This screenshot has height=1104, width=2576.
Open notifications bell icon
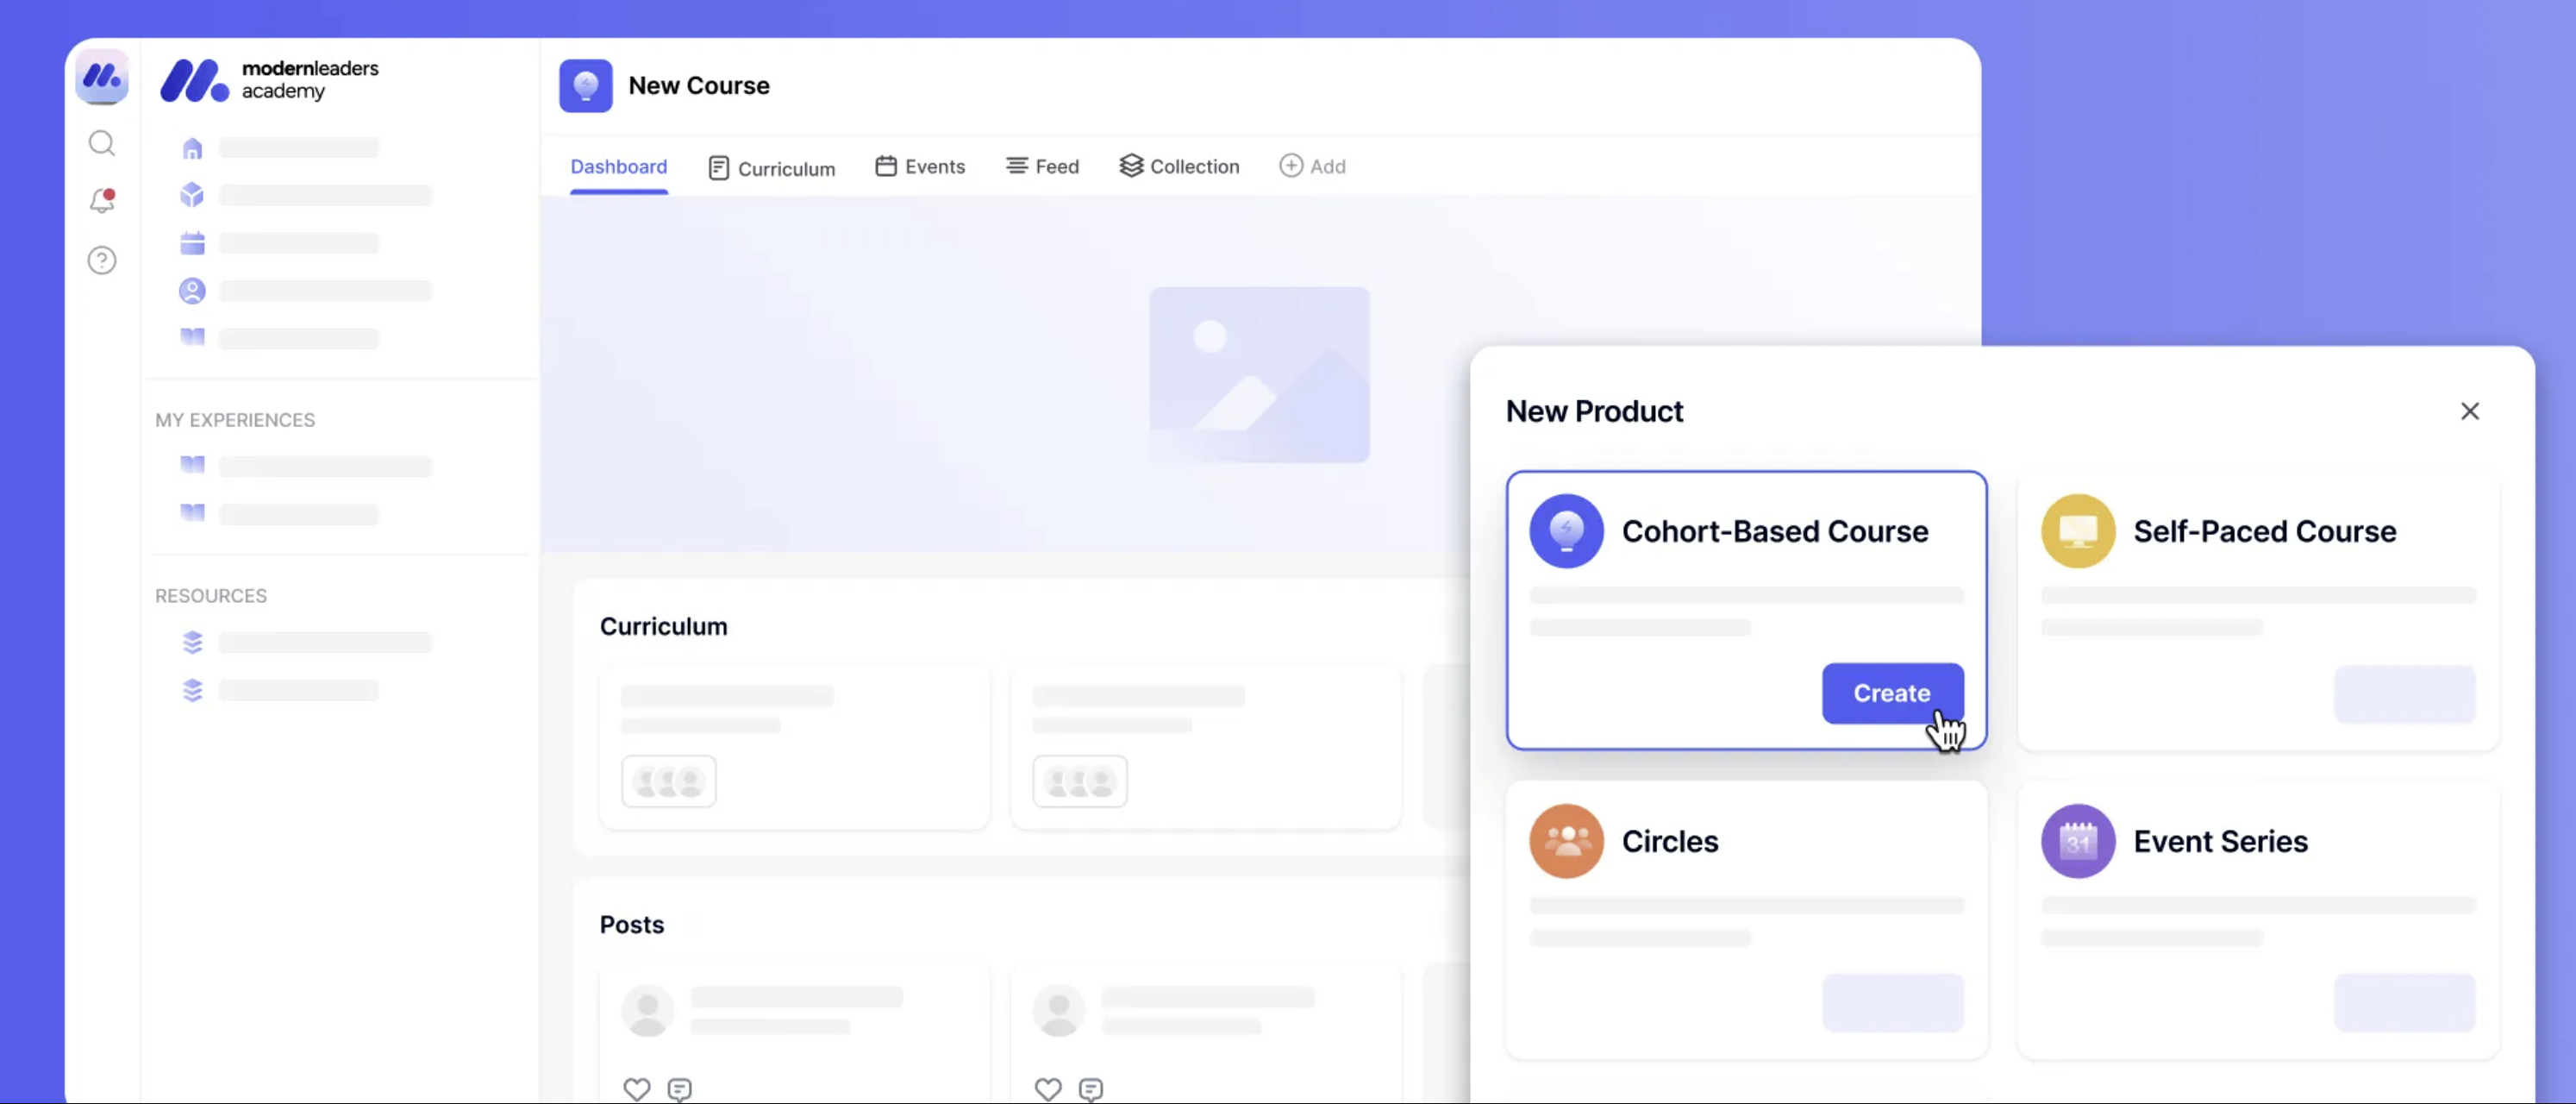tap(101, 201)
